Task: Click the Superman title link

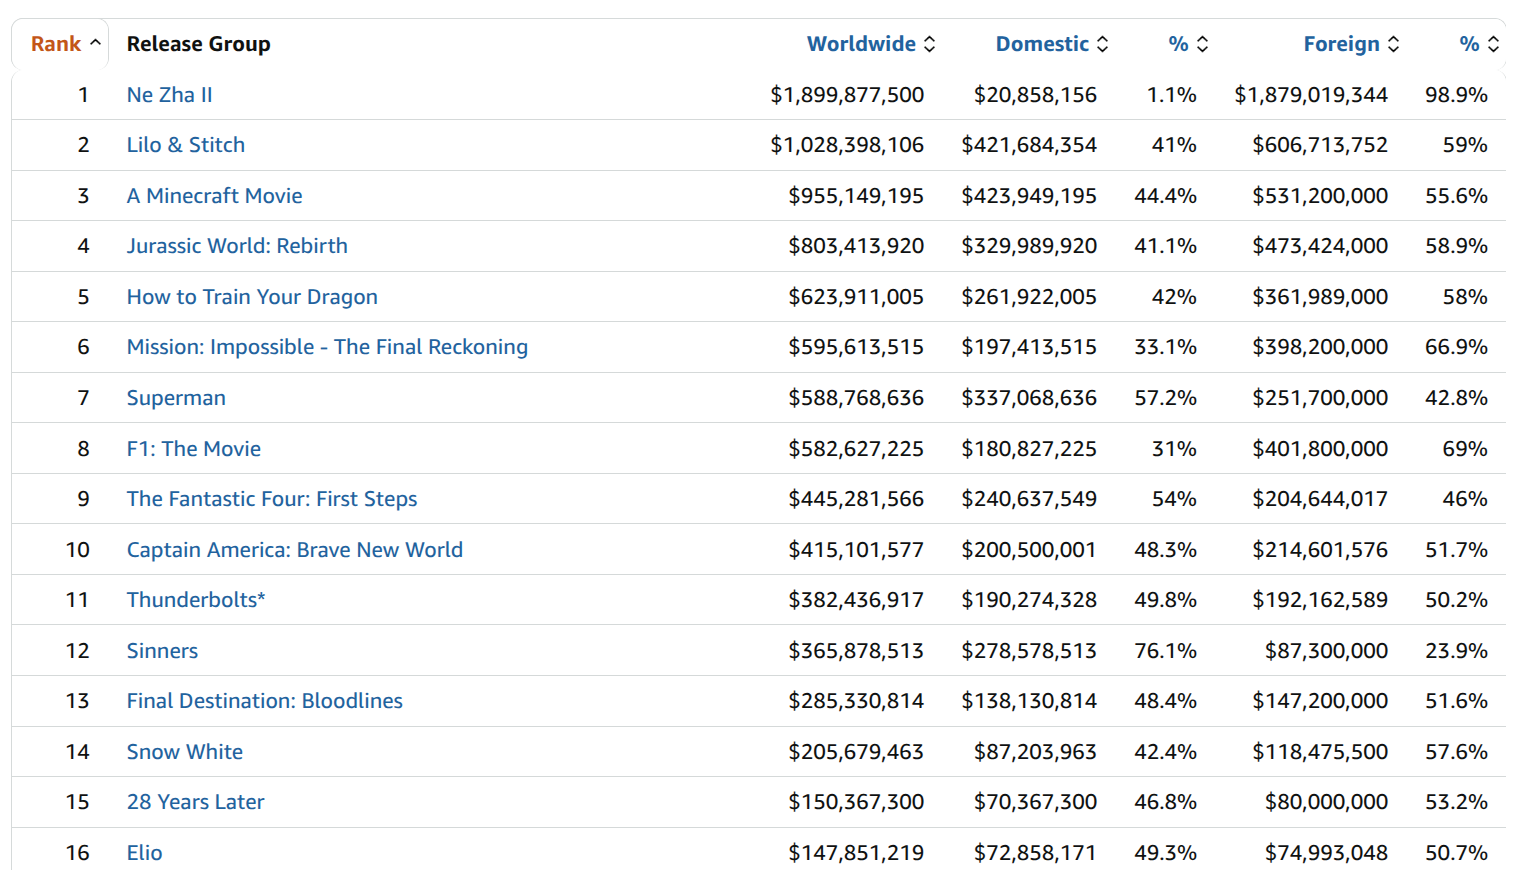Action: click(x=176, y=398)
